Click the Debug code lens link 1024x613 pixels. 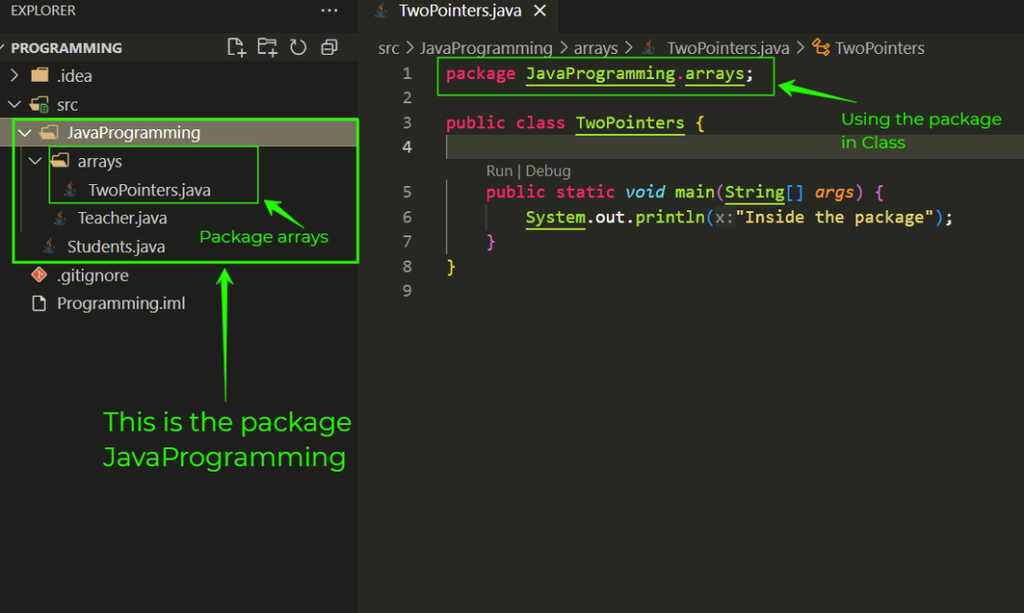pyautogui.click(x=548, y=171)
